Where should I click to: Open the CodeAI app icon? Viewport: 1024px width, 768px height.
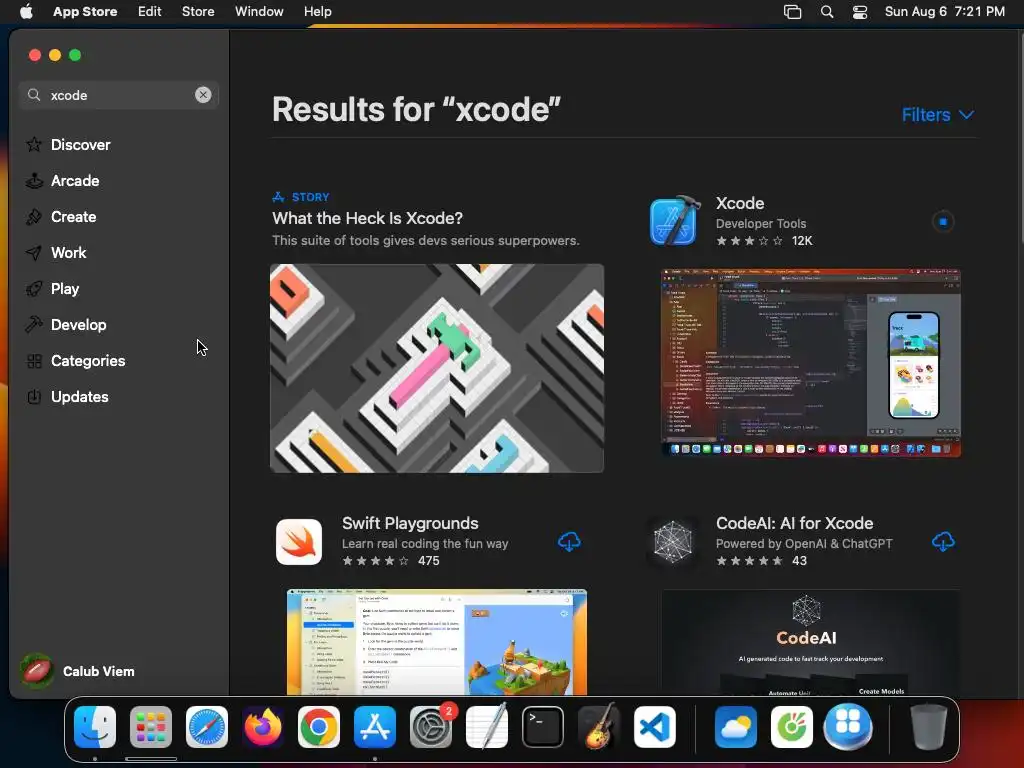(673, 542)
